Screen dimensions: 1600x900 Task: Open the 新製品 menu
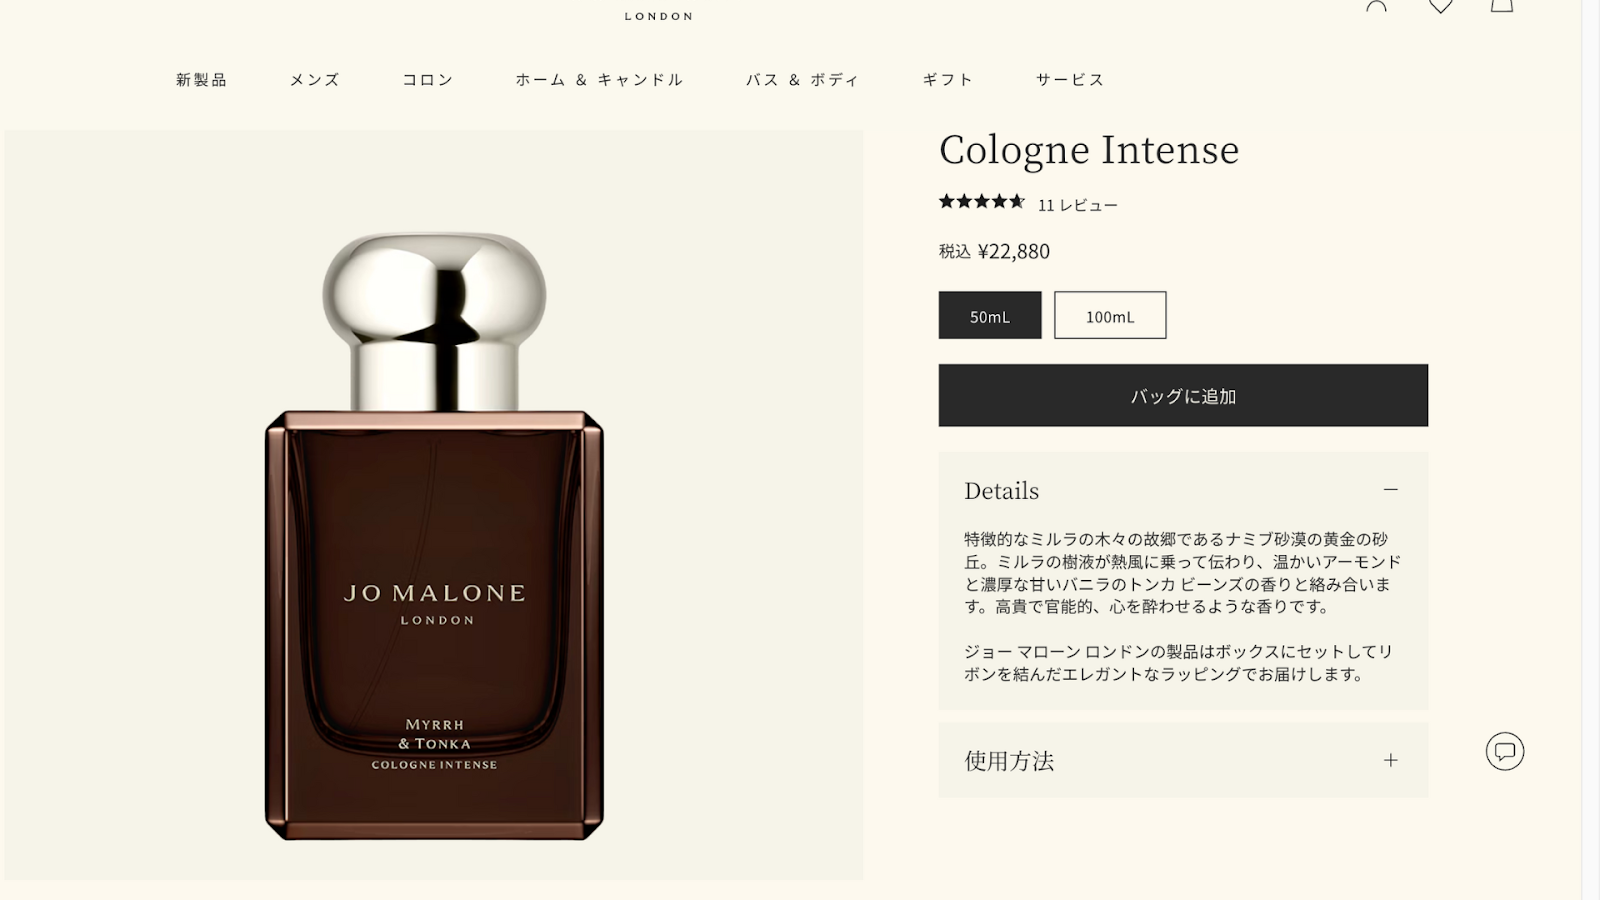pos(202,80)
